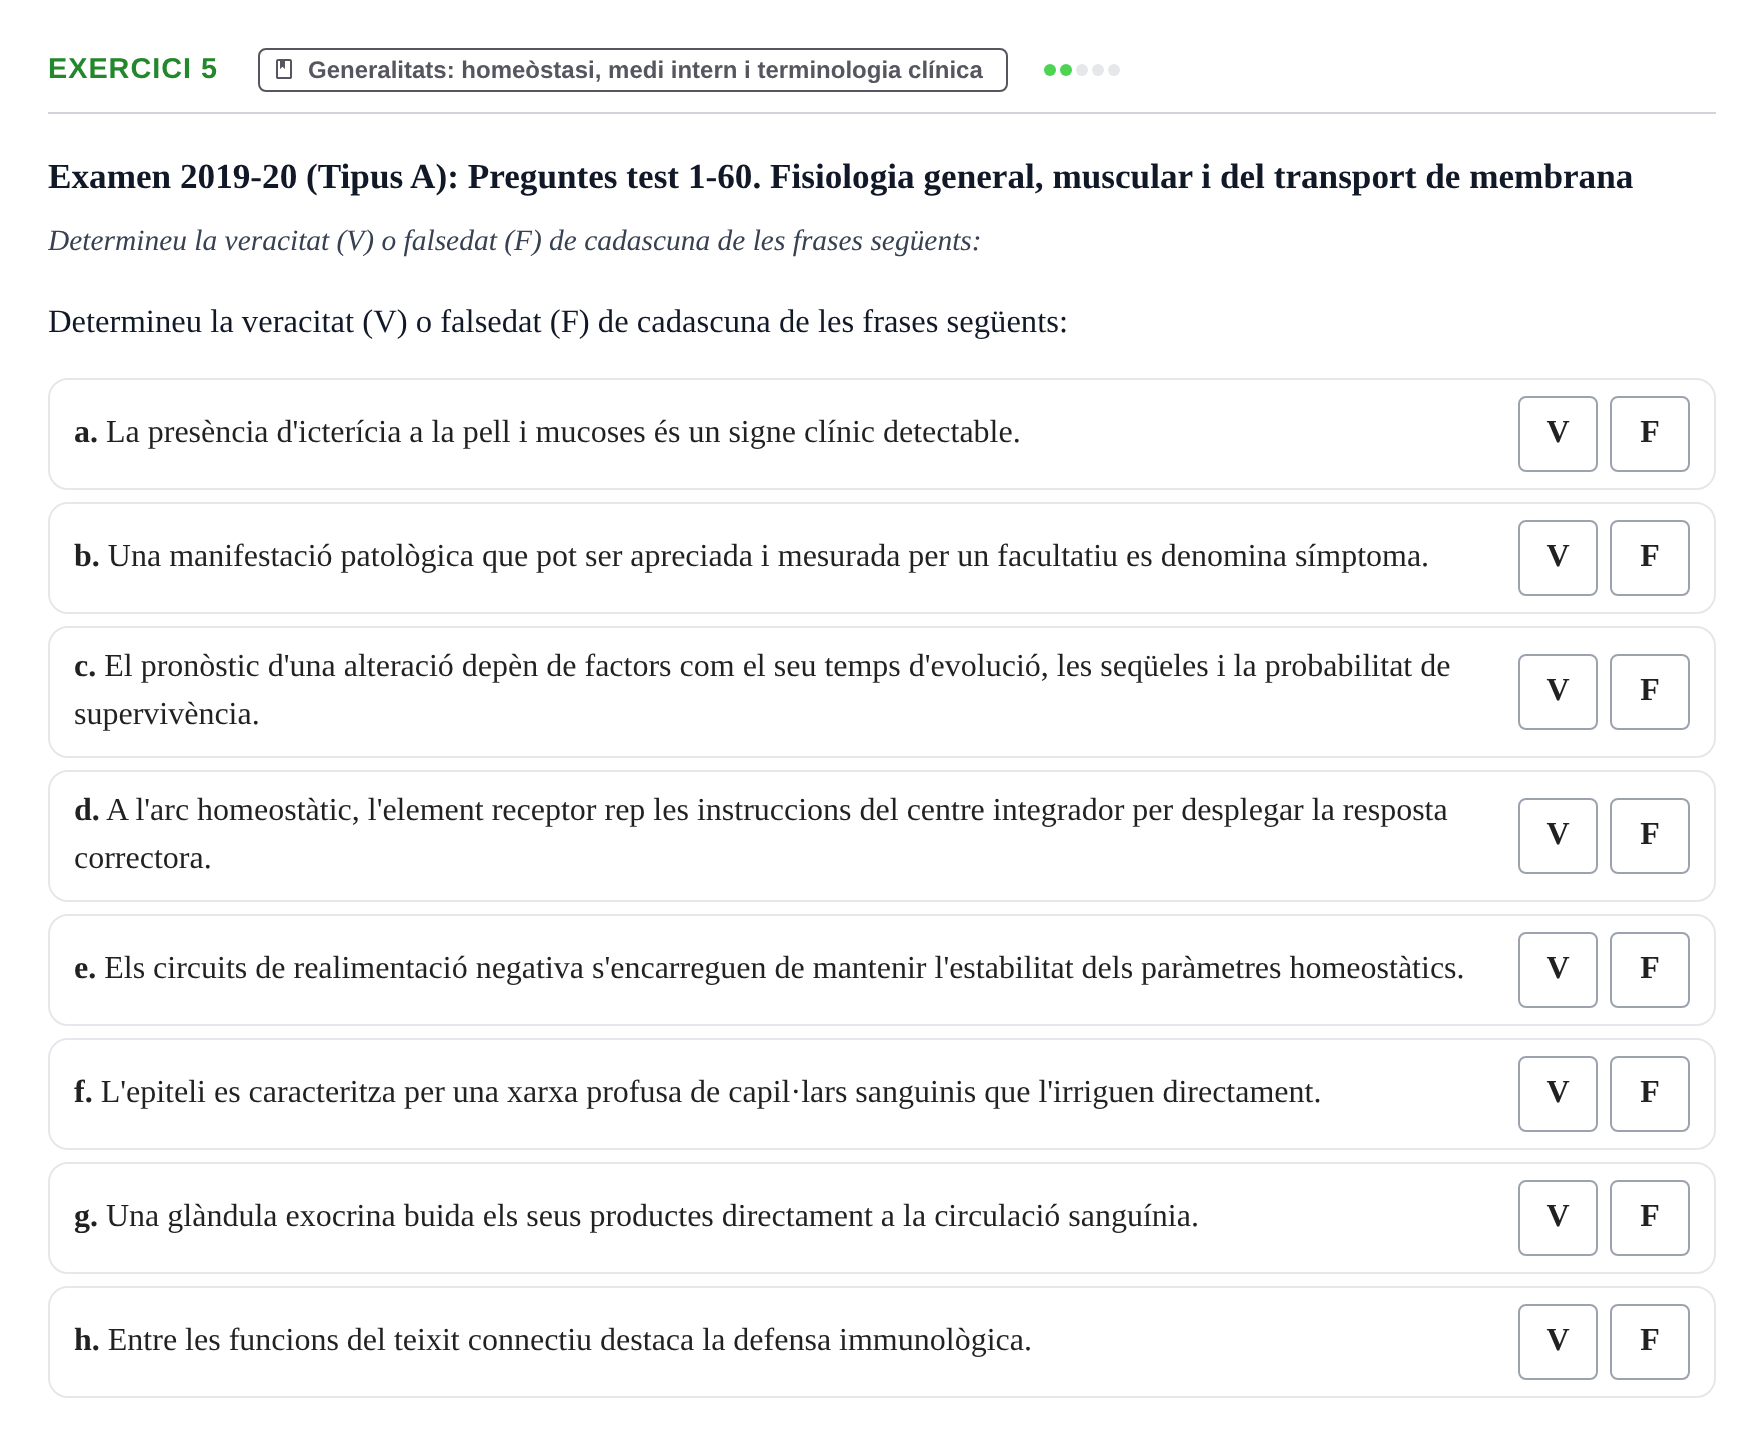Select F for statement h on teixit connectiu
1764x1448 pixels.
point(1649,1342)
